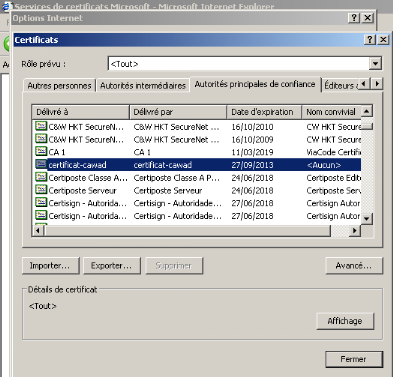Click the left arrow of the horizontal scrollbar

pos(38,230)
